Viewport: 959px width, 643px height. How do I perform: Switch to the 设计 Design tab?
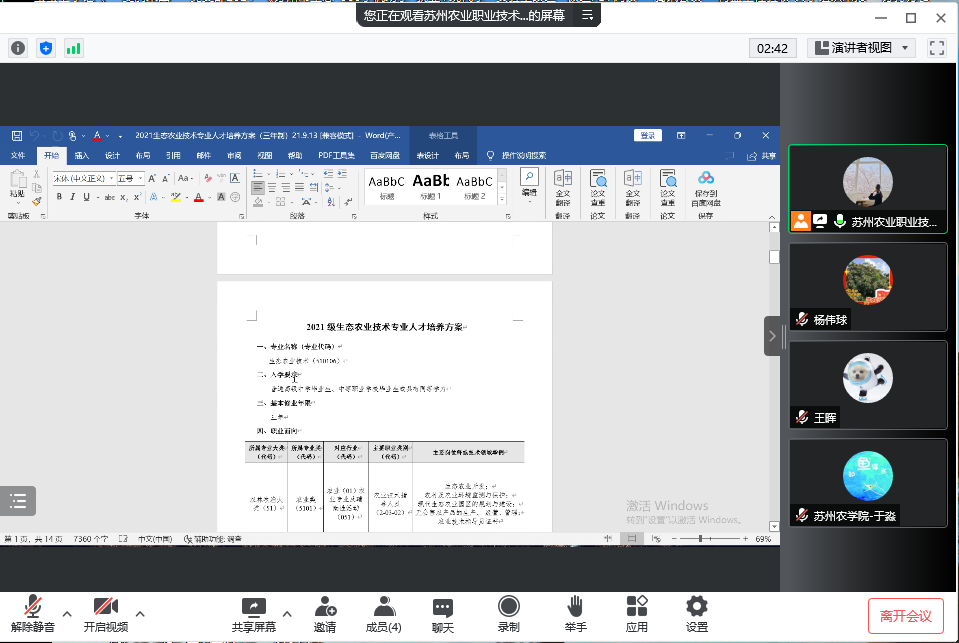112,155
